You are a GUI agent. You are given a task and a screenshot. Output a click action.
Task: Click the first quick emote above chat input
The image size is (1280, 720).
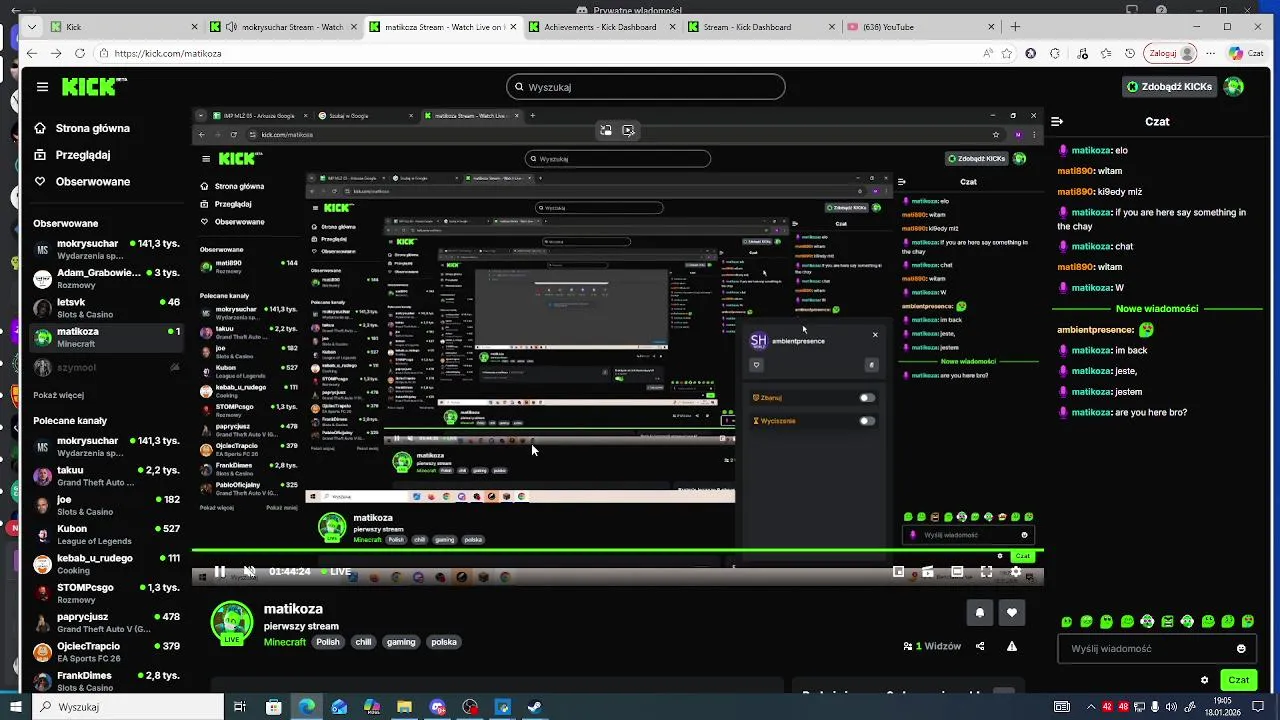pyautogui.click(x=1067, y=622)
